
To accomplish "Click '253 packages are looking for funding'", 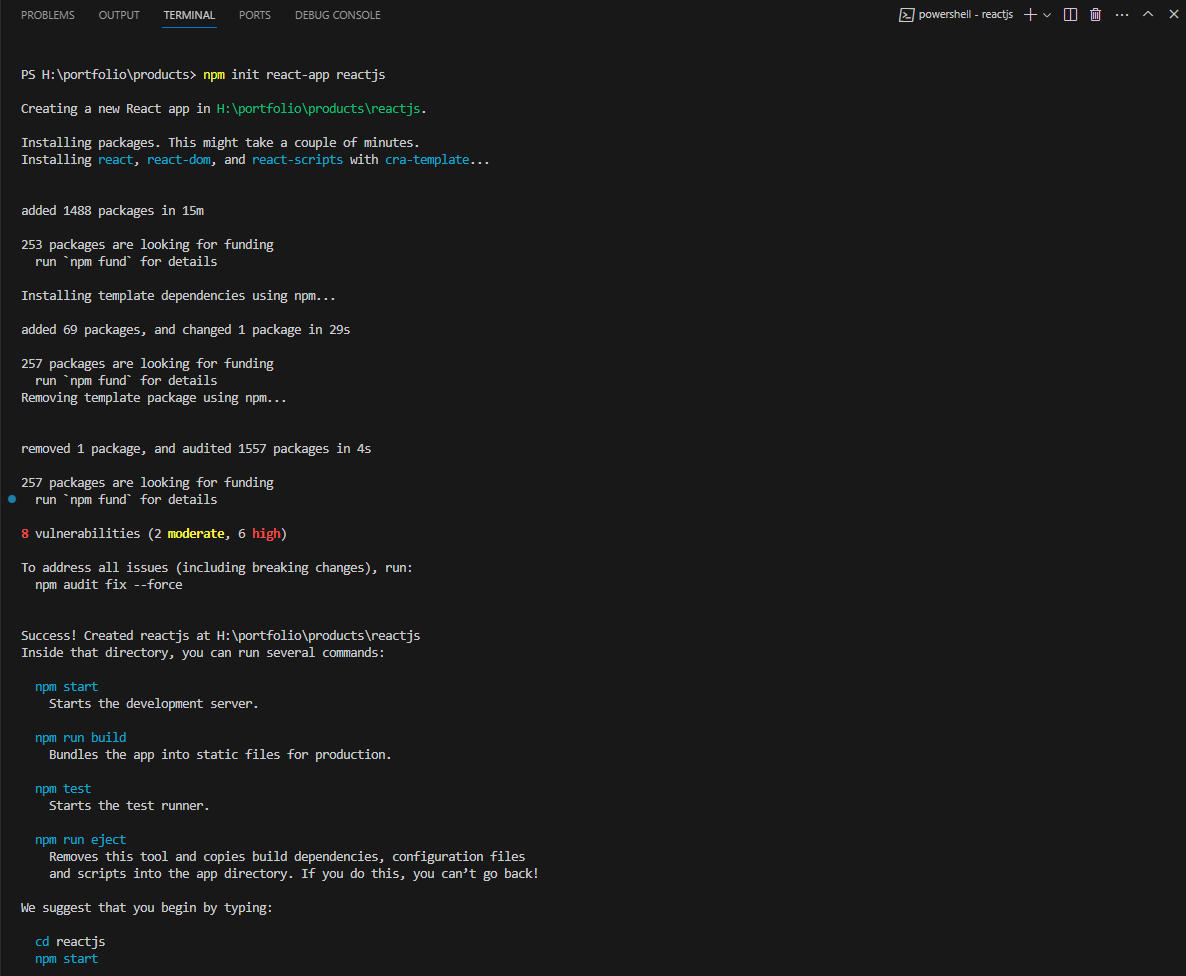I will click(147, 244).
